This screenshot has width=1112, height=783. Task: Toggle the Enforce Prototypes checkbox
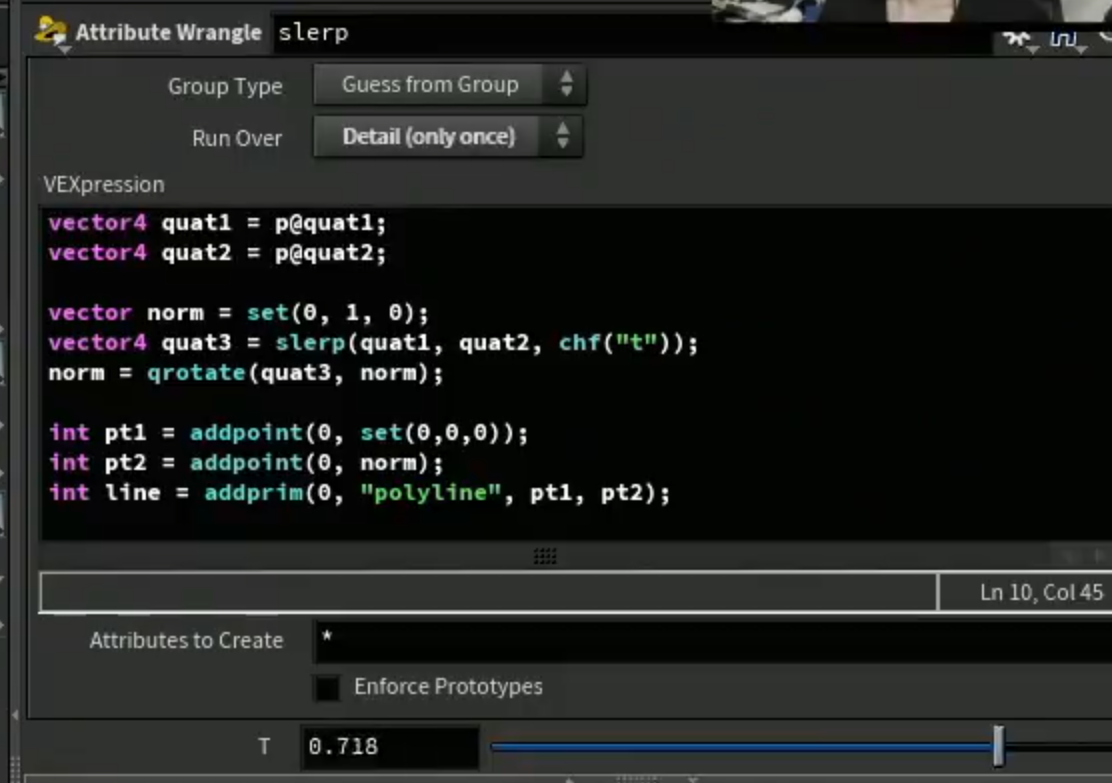tap(327, 687)
